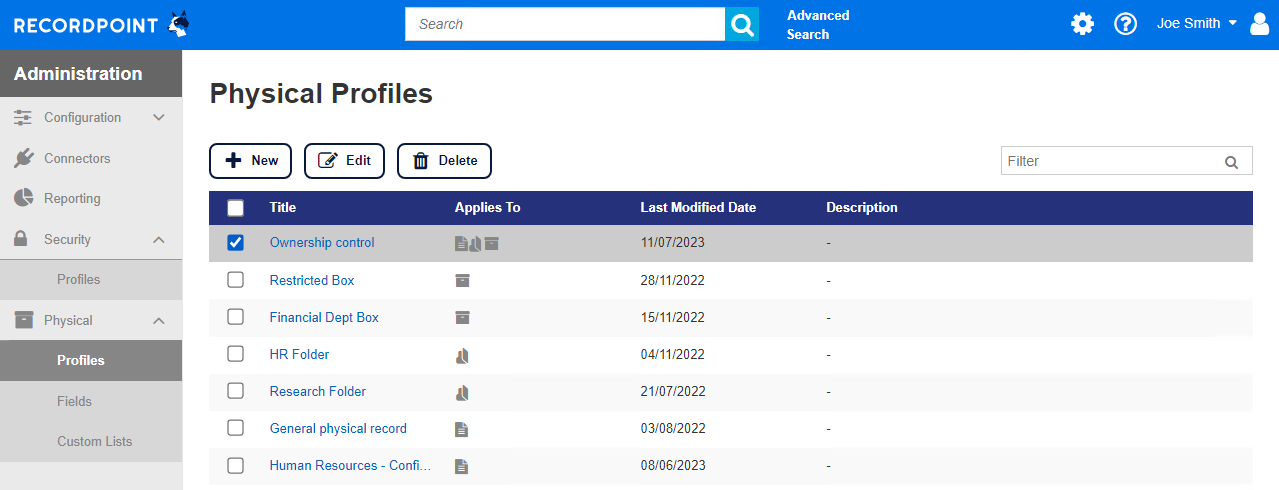Collapse the Security section chevron
The width and height of the screenshot is (1279, 490).
pyautogui.click(x=158, y=239)
